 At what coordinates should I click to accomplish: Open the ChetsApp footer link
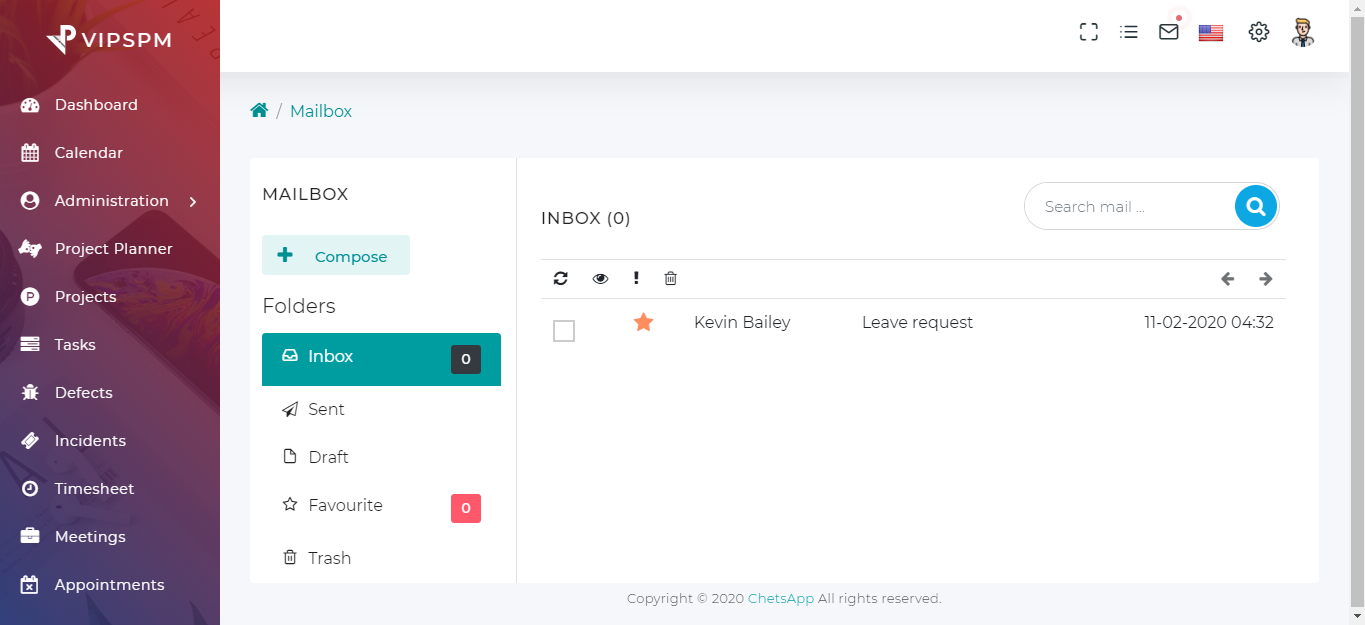(780, 599)
